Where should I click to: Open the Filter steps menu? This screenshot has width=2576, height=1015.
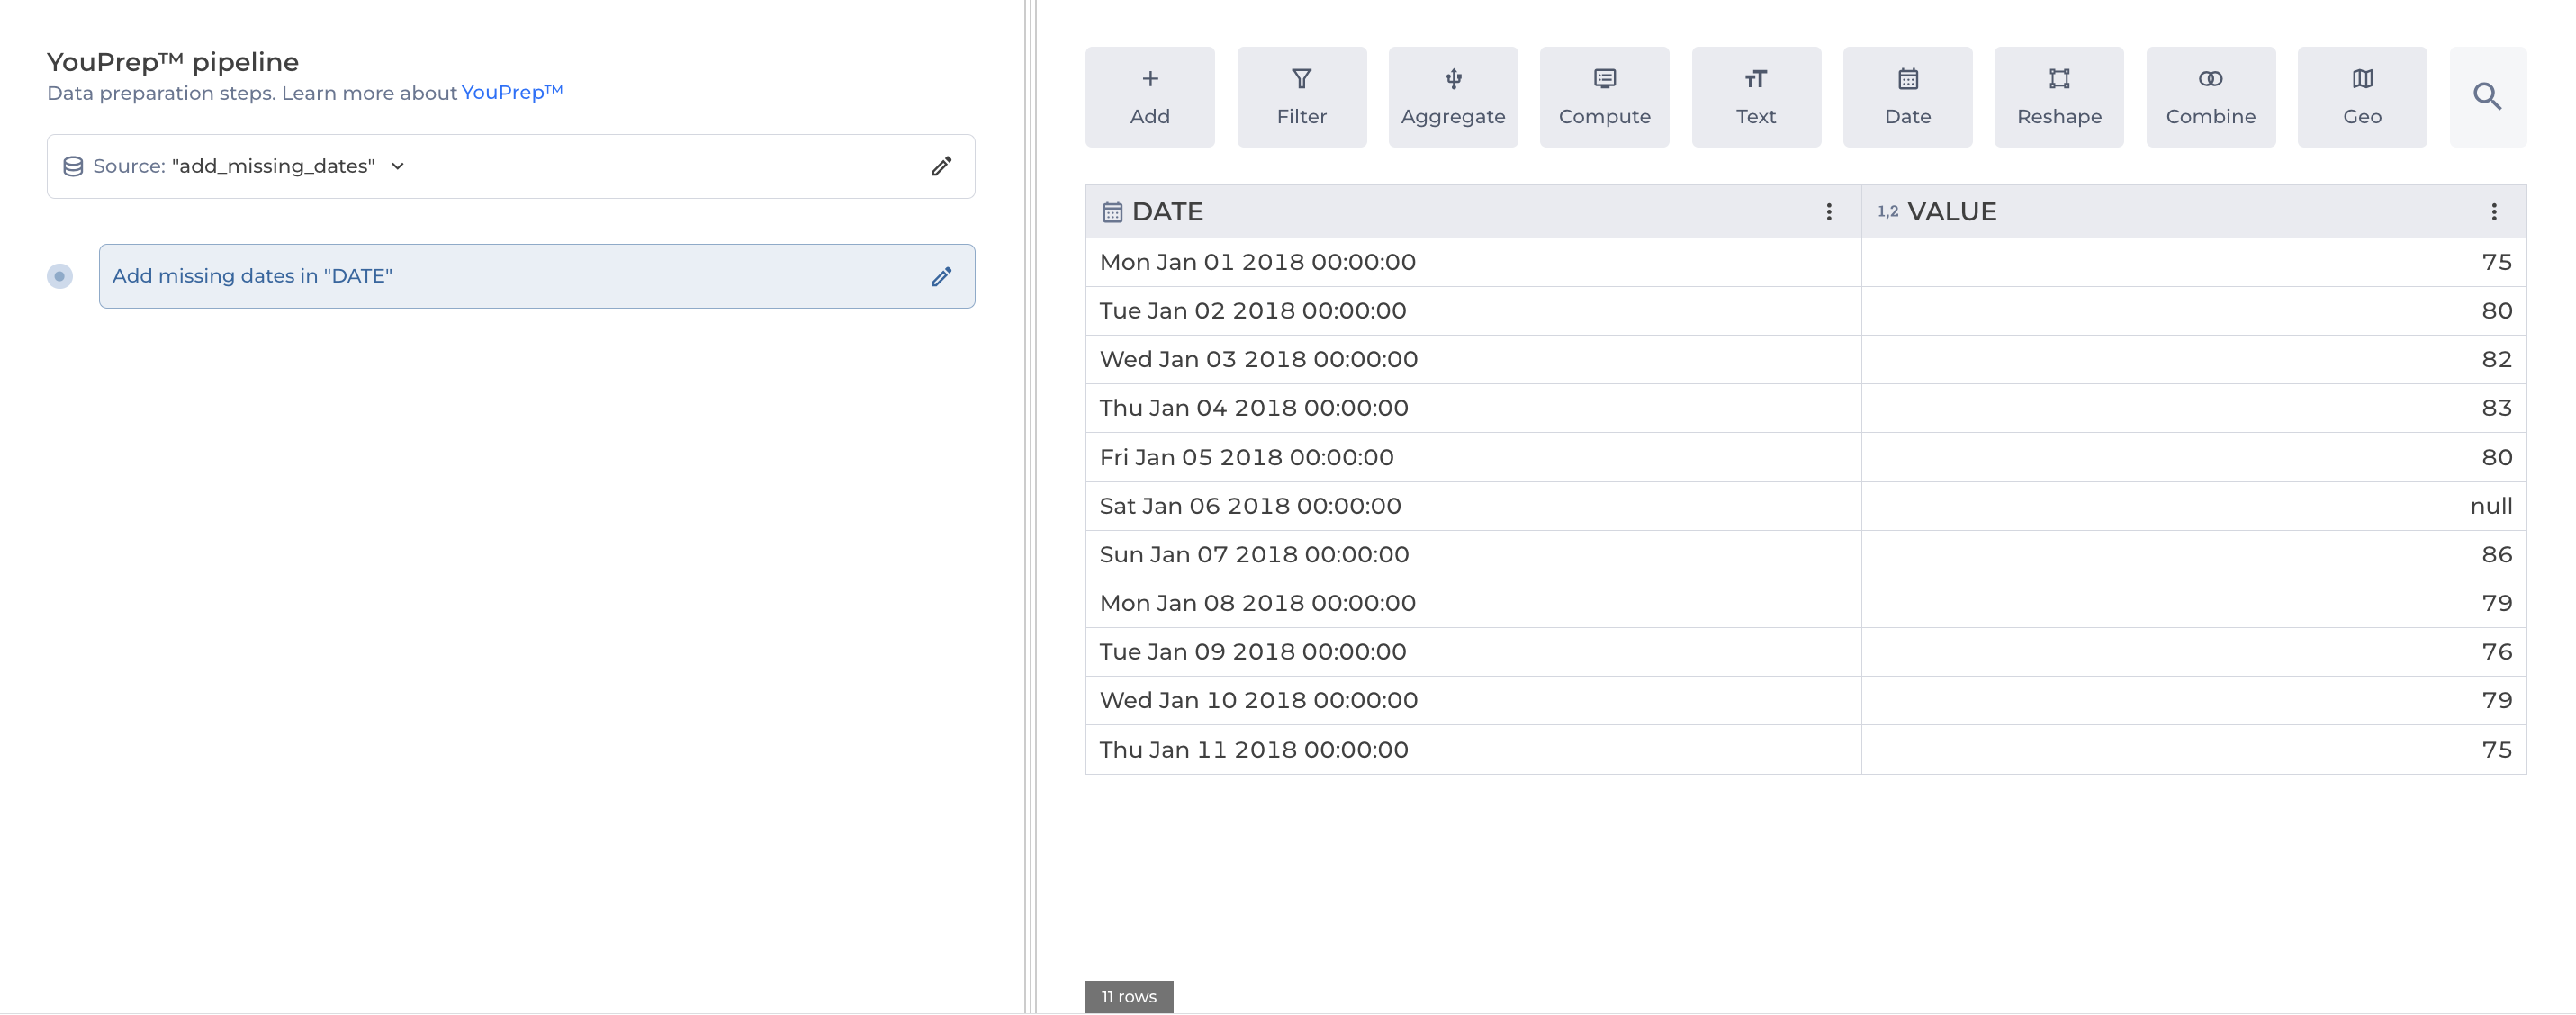point(1301,97)
